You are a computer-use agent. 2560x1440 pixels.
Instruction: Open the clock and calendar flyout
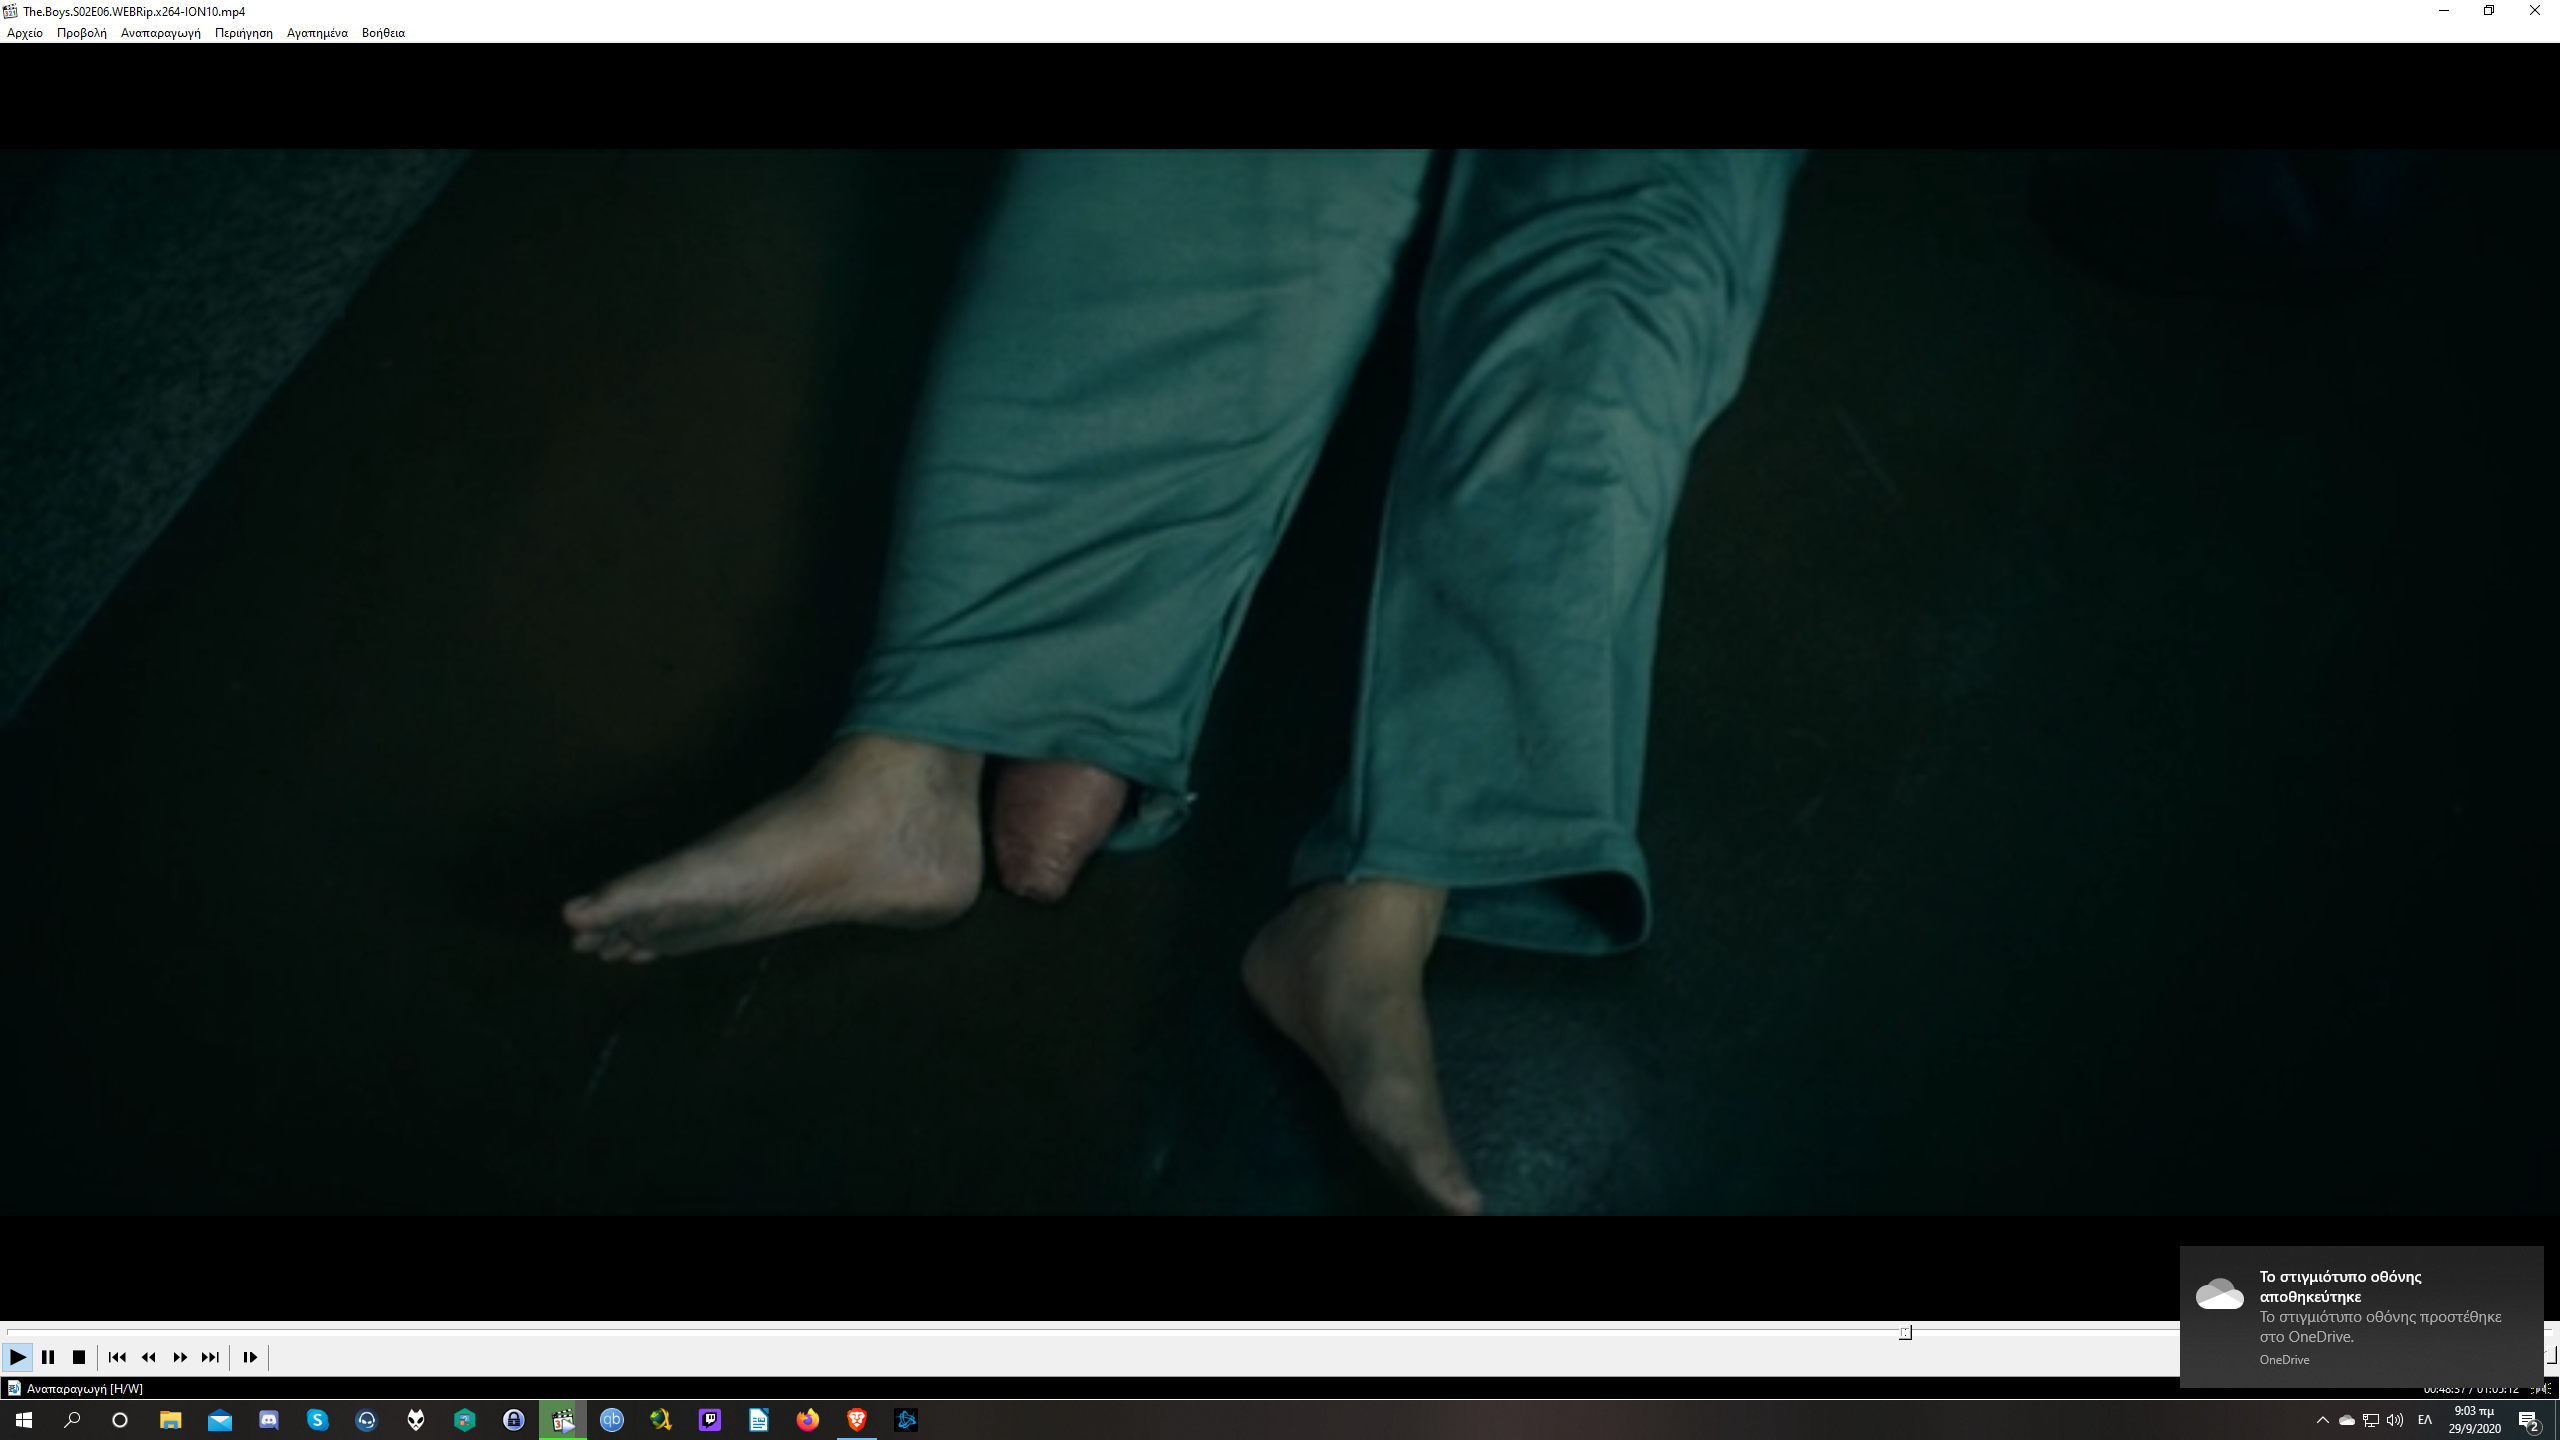pos(2475,1420)
